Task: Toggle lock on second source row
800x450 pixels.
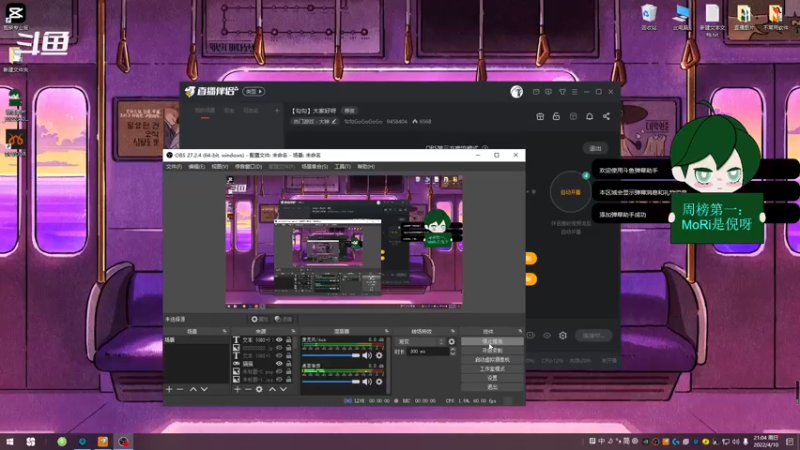Action: (x=288, y=348)
